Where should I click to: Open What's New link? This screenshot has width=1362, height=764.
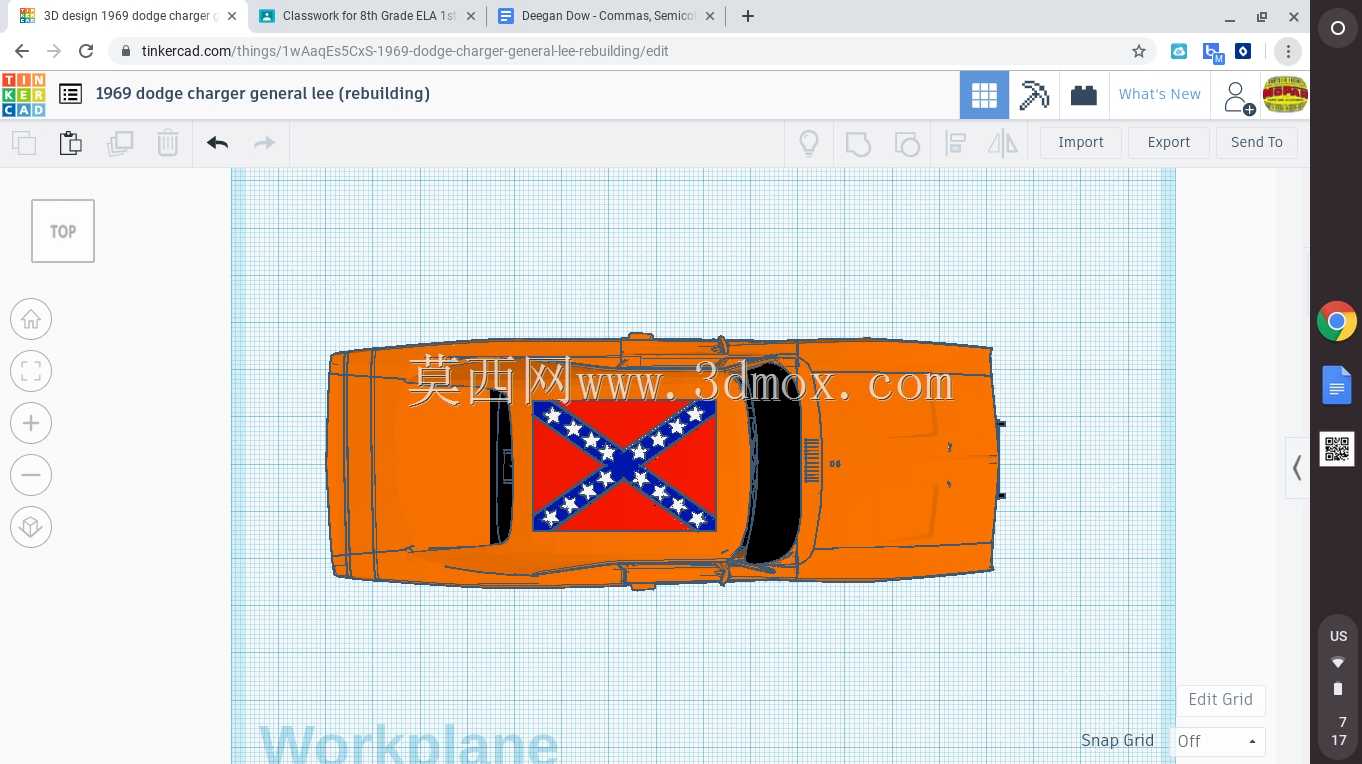pyautogui.click(x=1160, y=94)
